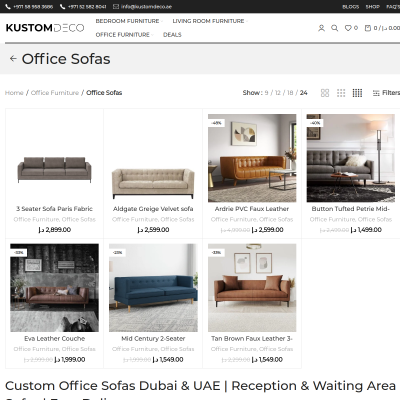This screenshot has width=400, height=400.
Task: Click the 2,899.00 price text
Action: click(54, 230)
